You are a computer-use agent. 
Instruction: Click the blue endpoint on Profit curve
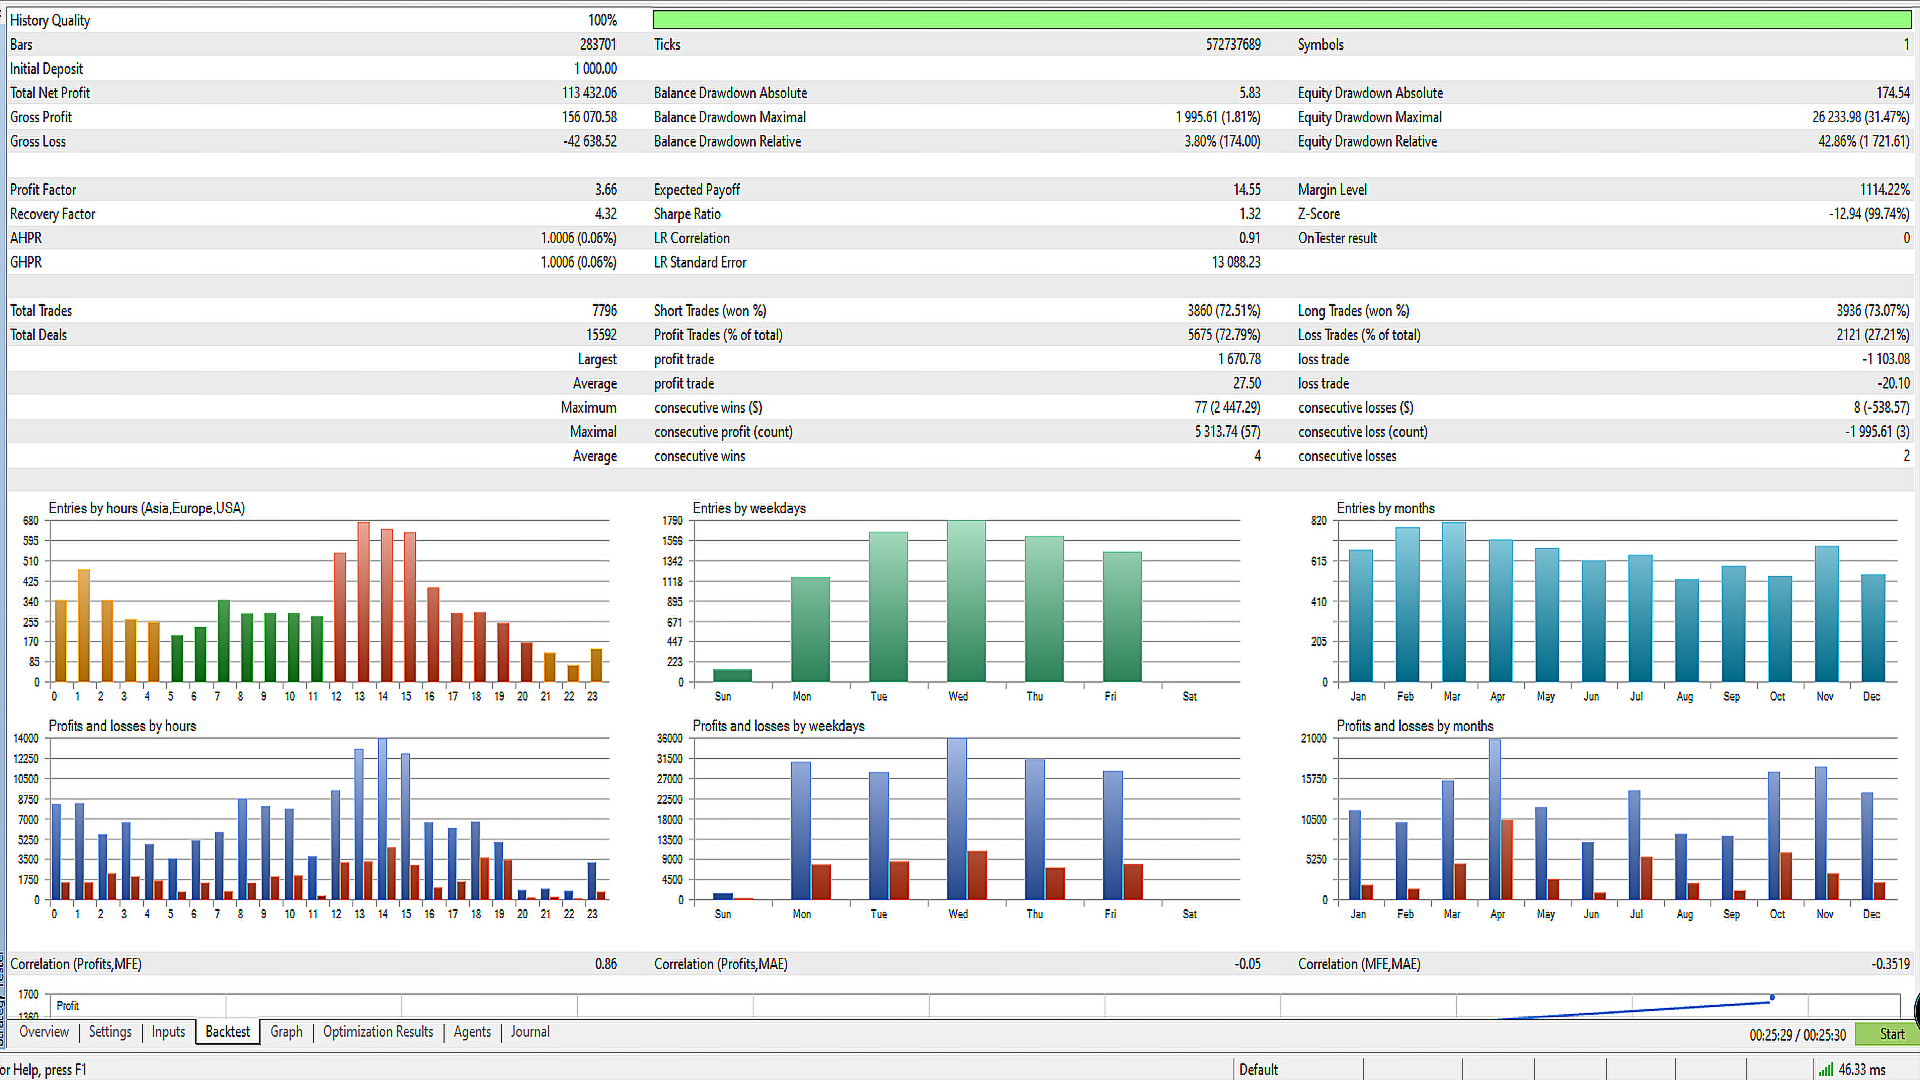(1772, 998)
